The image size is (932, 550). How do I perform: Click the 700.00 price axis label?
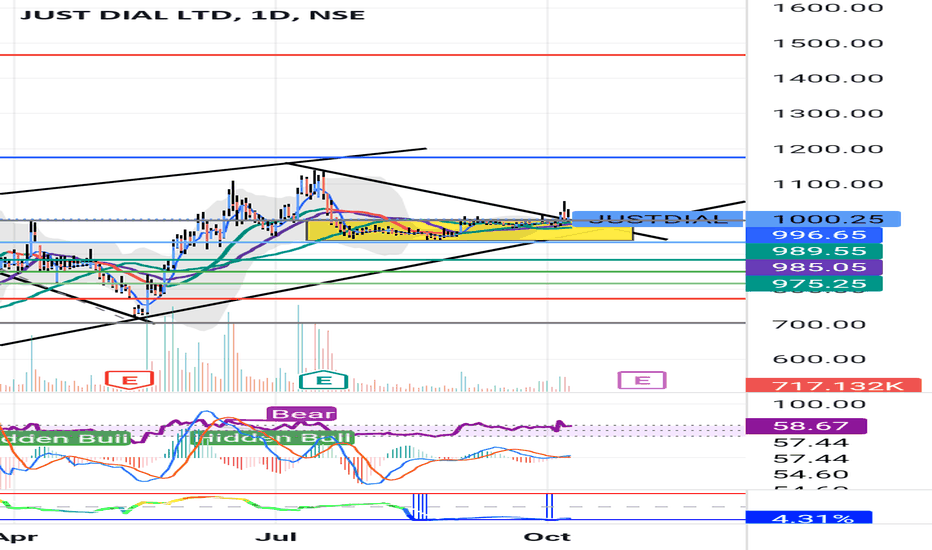819,324
